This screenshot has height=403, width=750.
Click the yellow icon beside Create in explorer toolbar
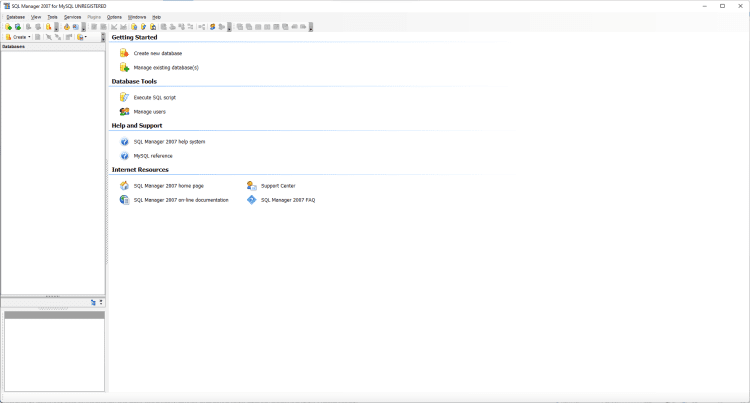pos(8,37)
